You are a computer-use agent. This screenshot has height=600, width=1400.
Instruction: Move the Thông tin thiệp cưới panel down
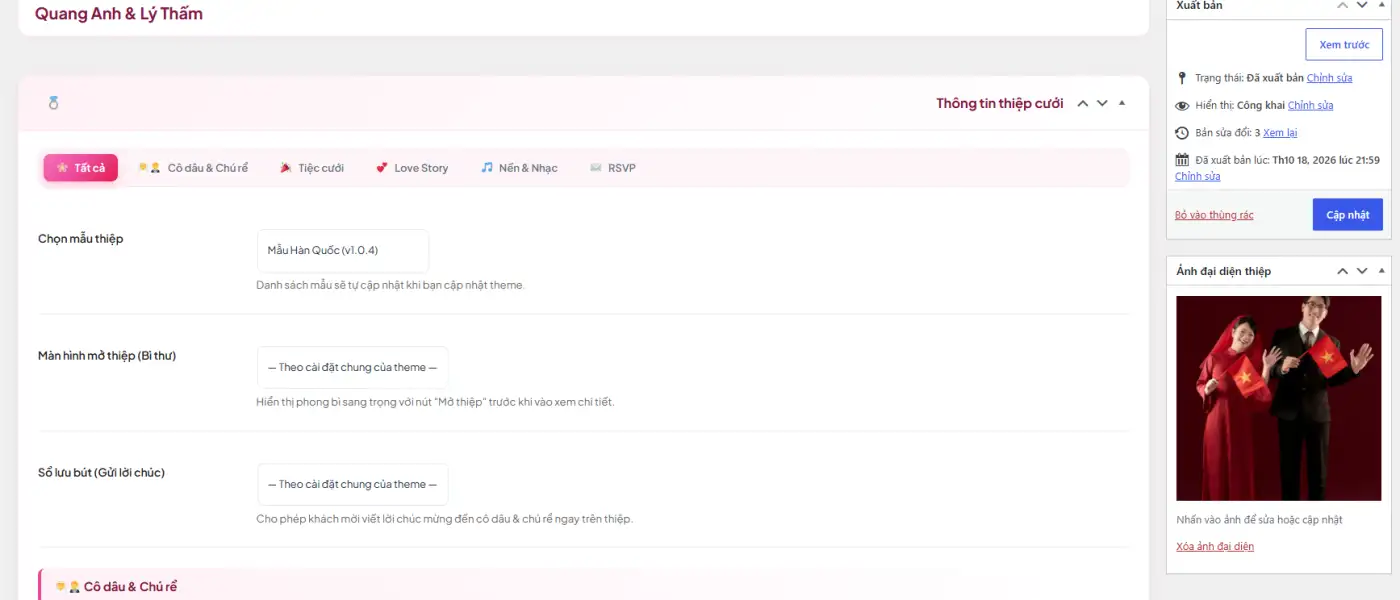[1102, 103]
